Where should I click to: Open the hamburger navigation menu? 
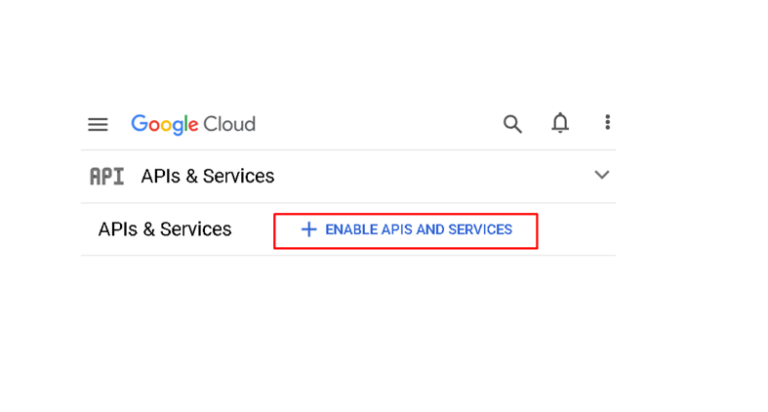click(x=97, y=124)
